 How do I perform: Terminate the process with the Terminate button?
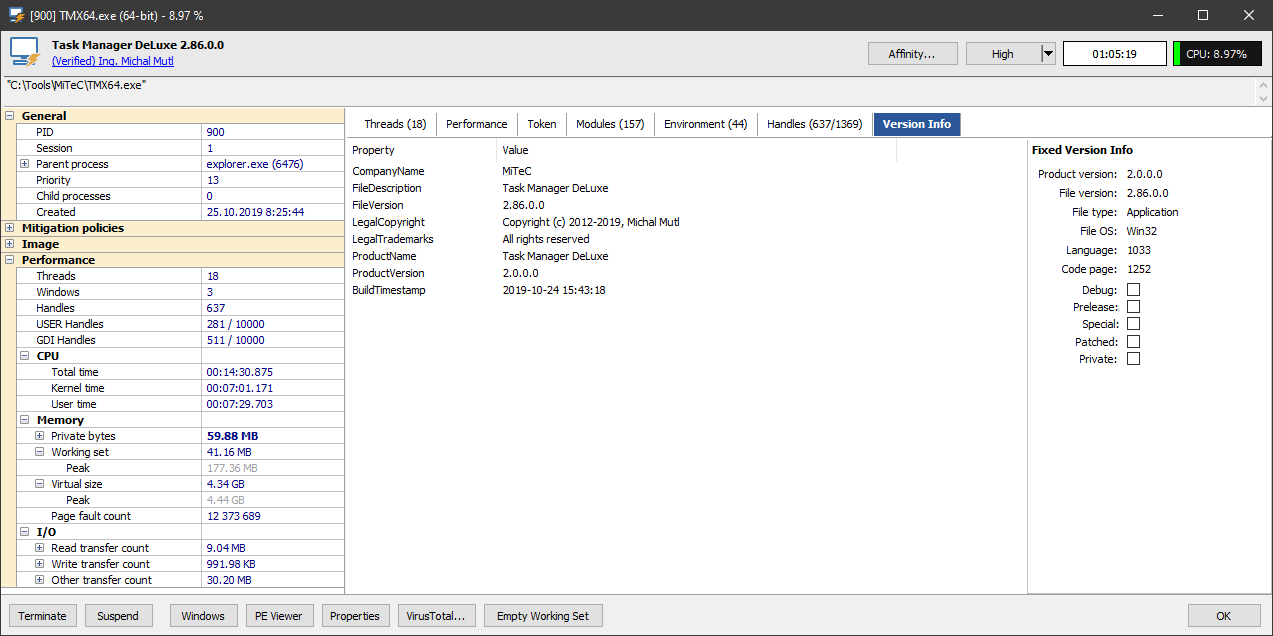(x=42, y=616)
